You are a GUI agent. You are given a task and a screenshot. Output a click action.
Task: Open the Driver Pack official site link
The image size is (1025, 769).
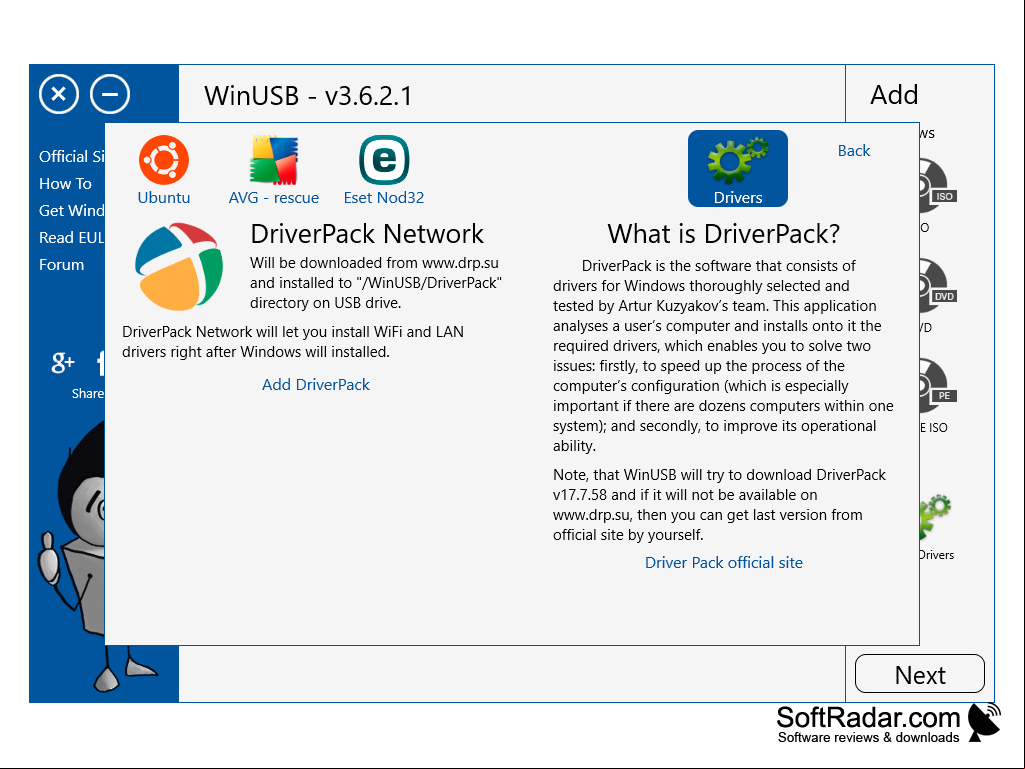(724, 562)
